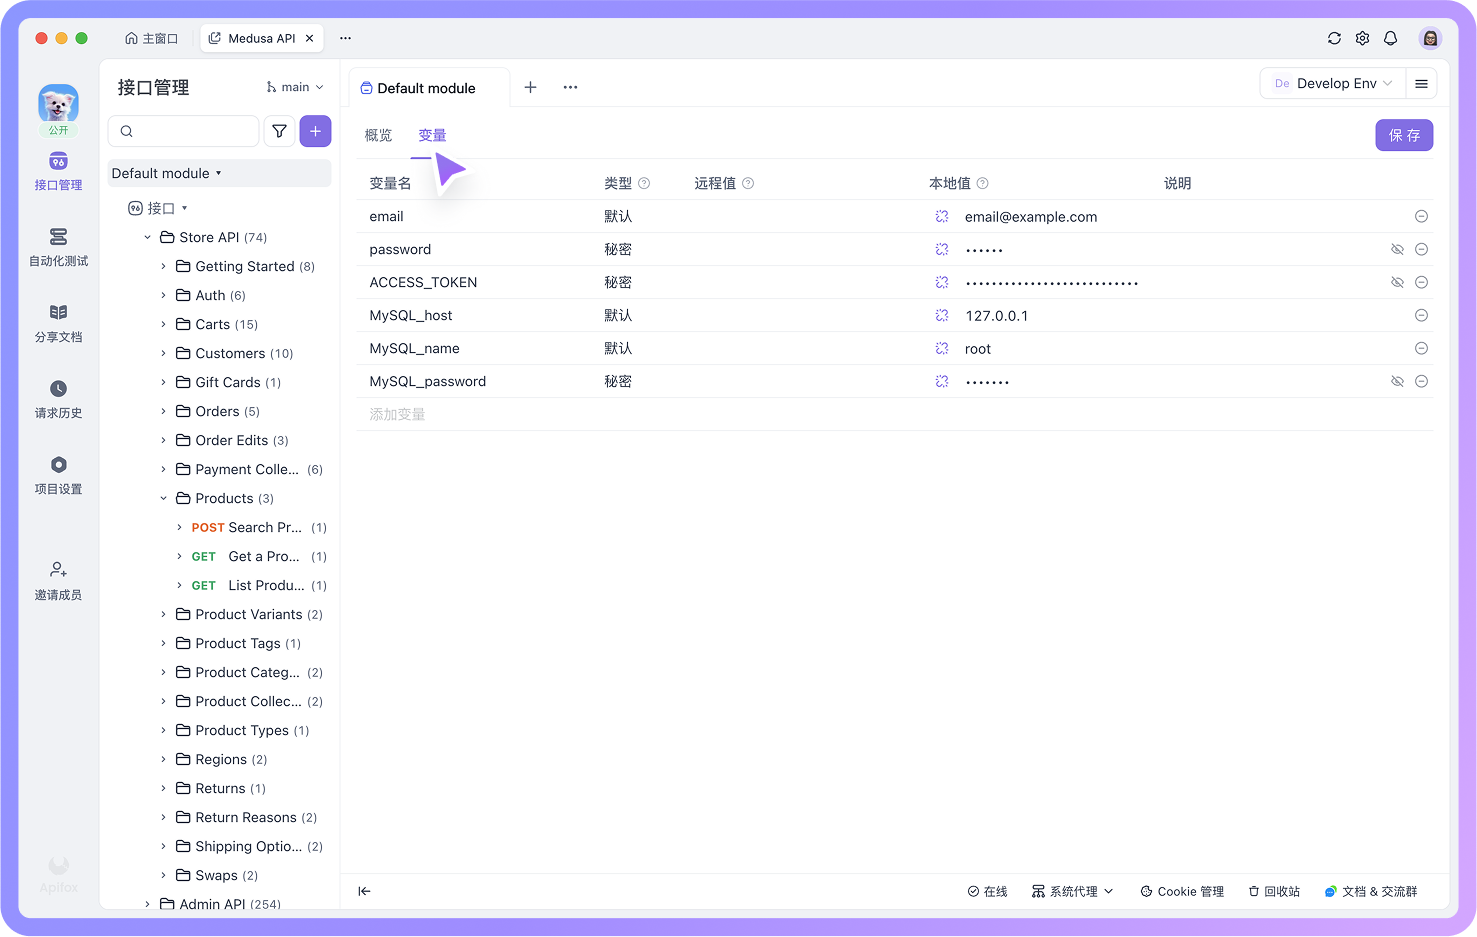Click 在线 status in the footer
1477x937 pixels.
click(988, 891)
